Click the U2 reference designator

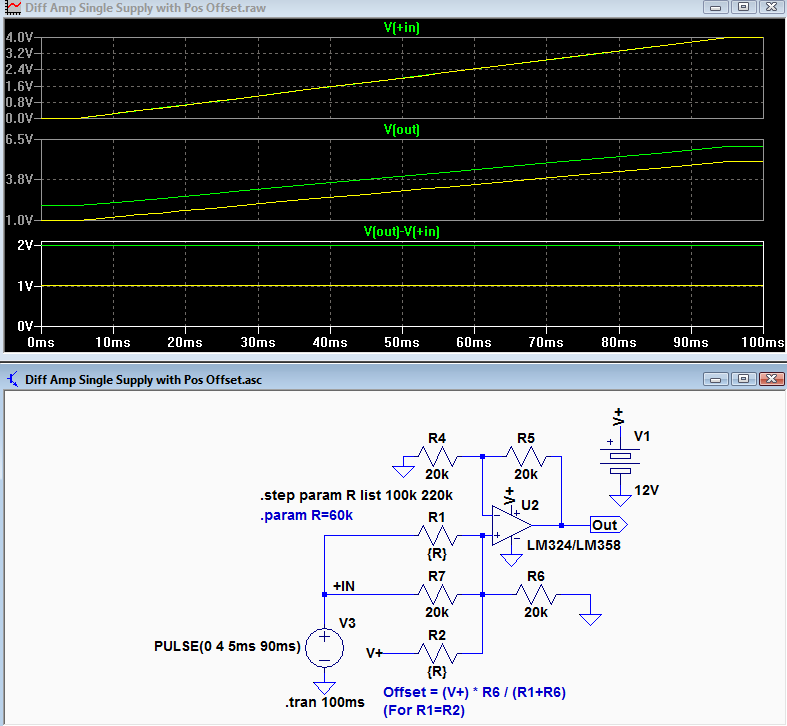pyautogui.click(x=530, y=505)
